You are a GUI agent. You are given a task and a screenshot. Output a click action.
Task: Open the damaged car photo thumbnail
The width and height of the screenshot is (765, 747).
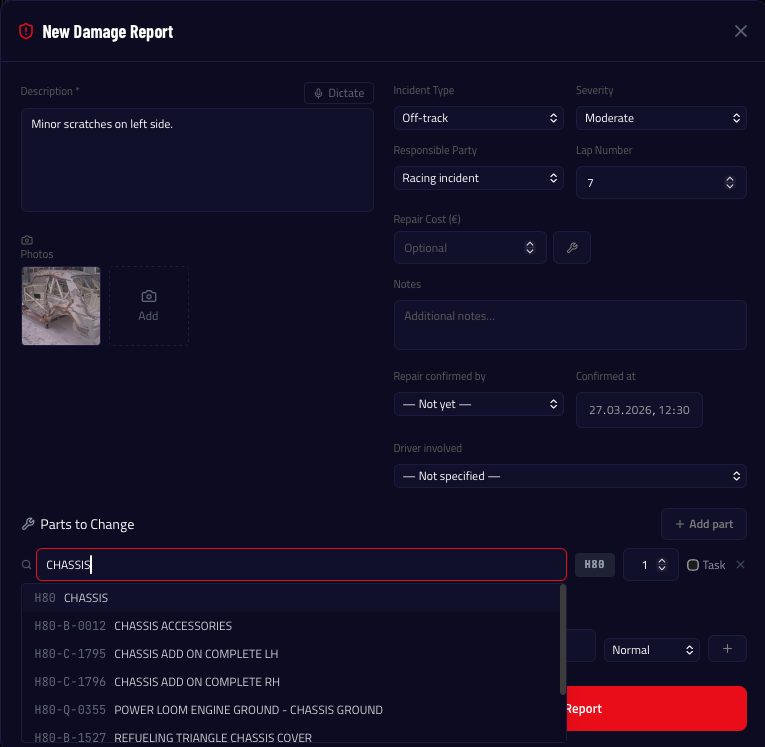point(61,305)
